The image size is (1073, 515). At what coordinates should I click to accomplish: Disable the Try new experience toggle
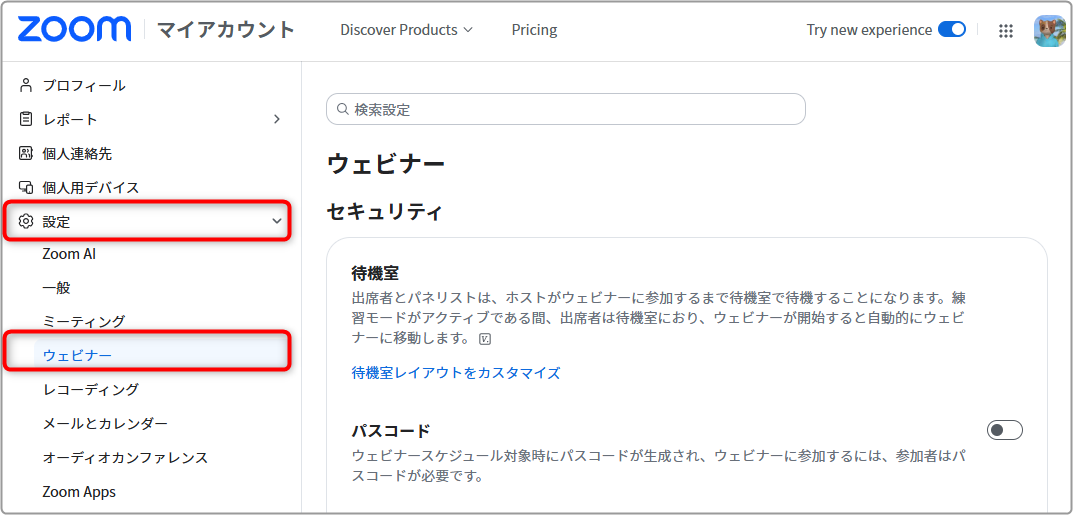tap(951, 30)
